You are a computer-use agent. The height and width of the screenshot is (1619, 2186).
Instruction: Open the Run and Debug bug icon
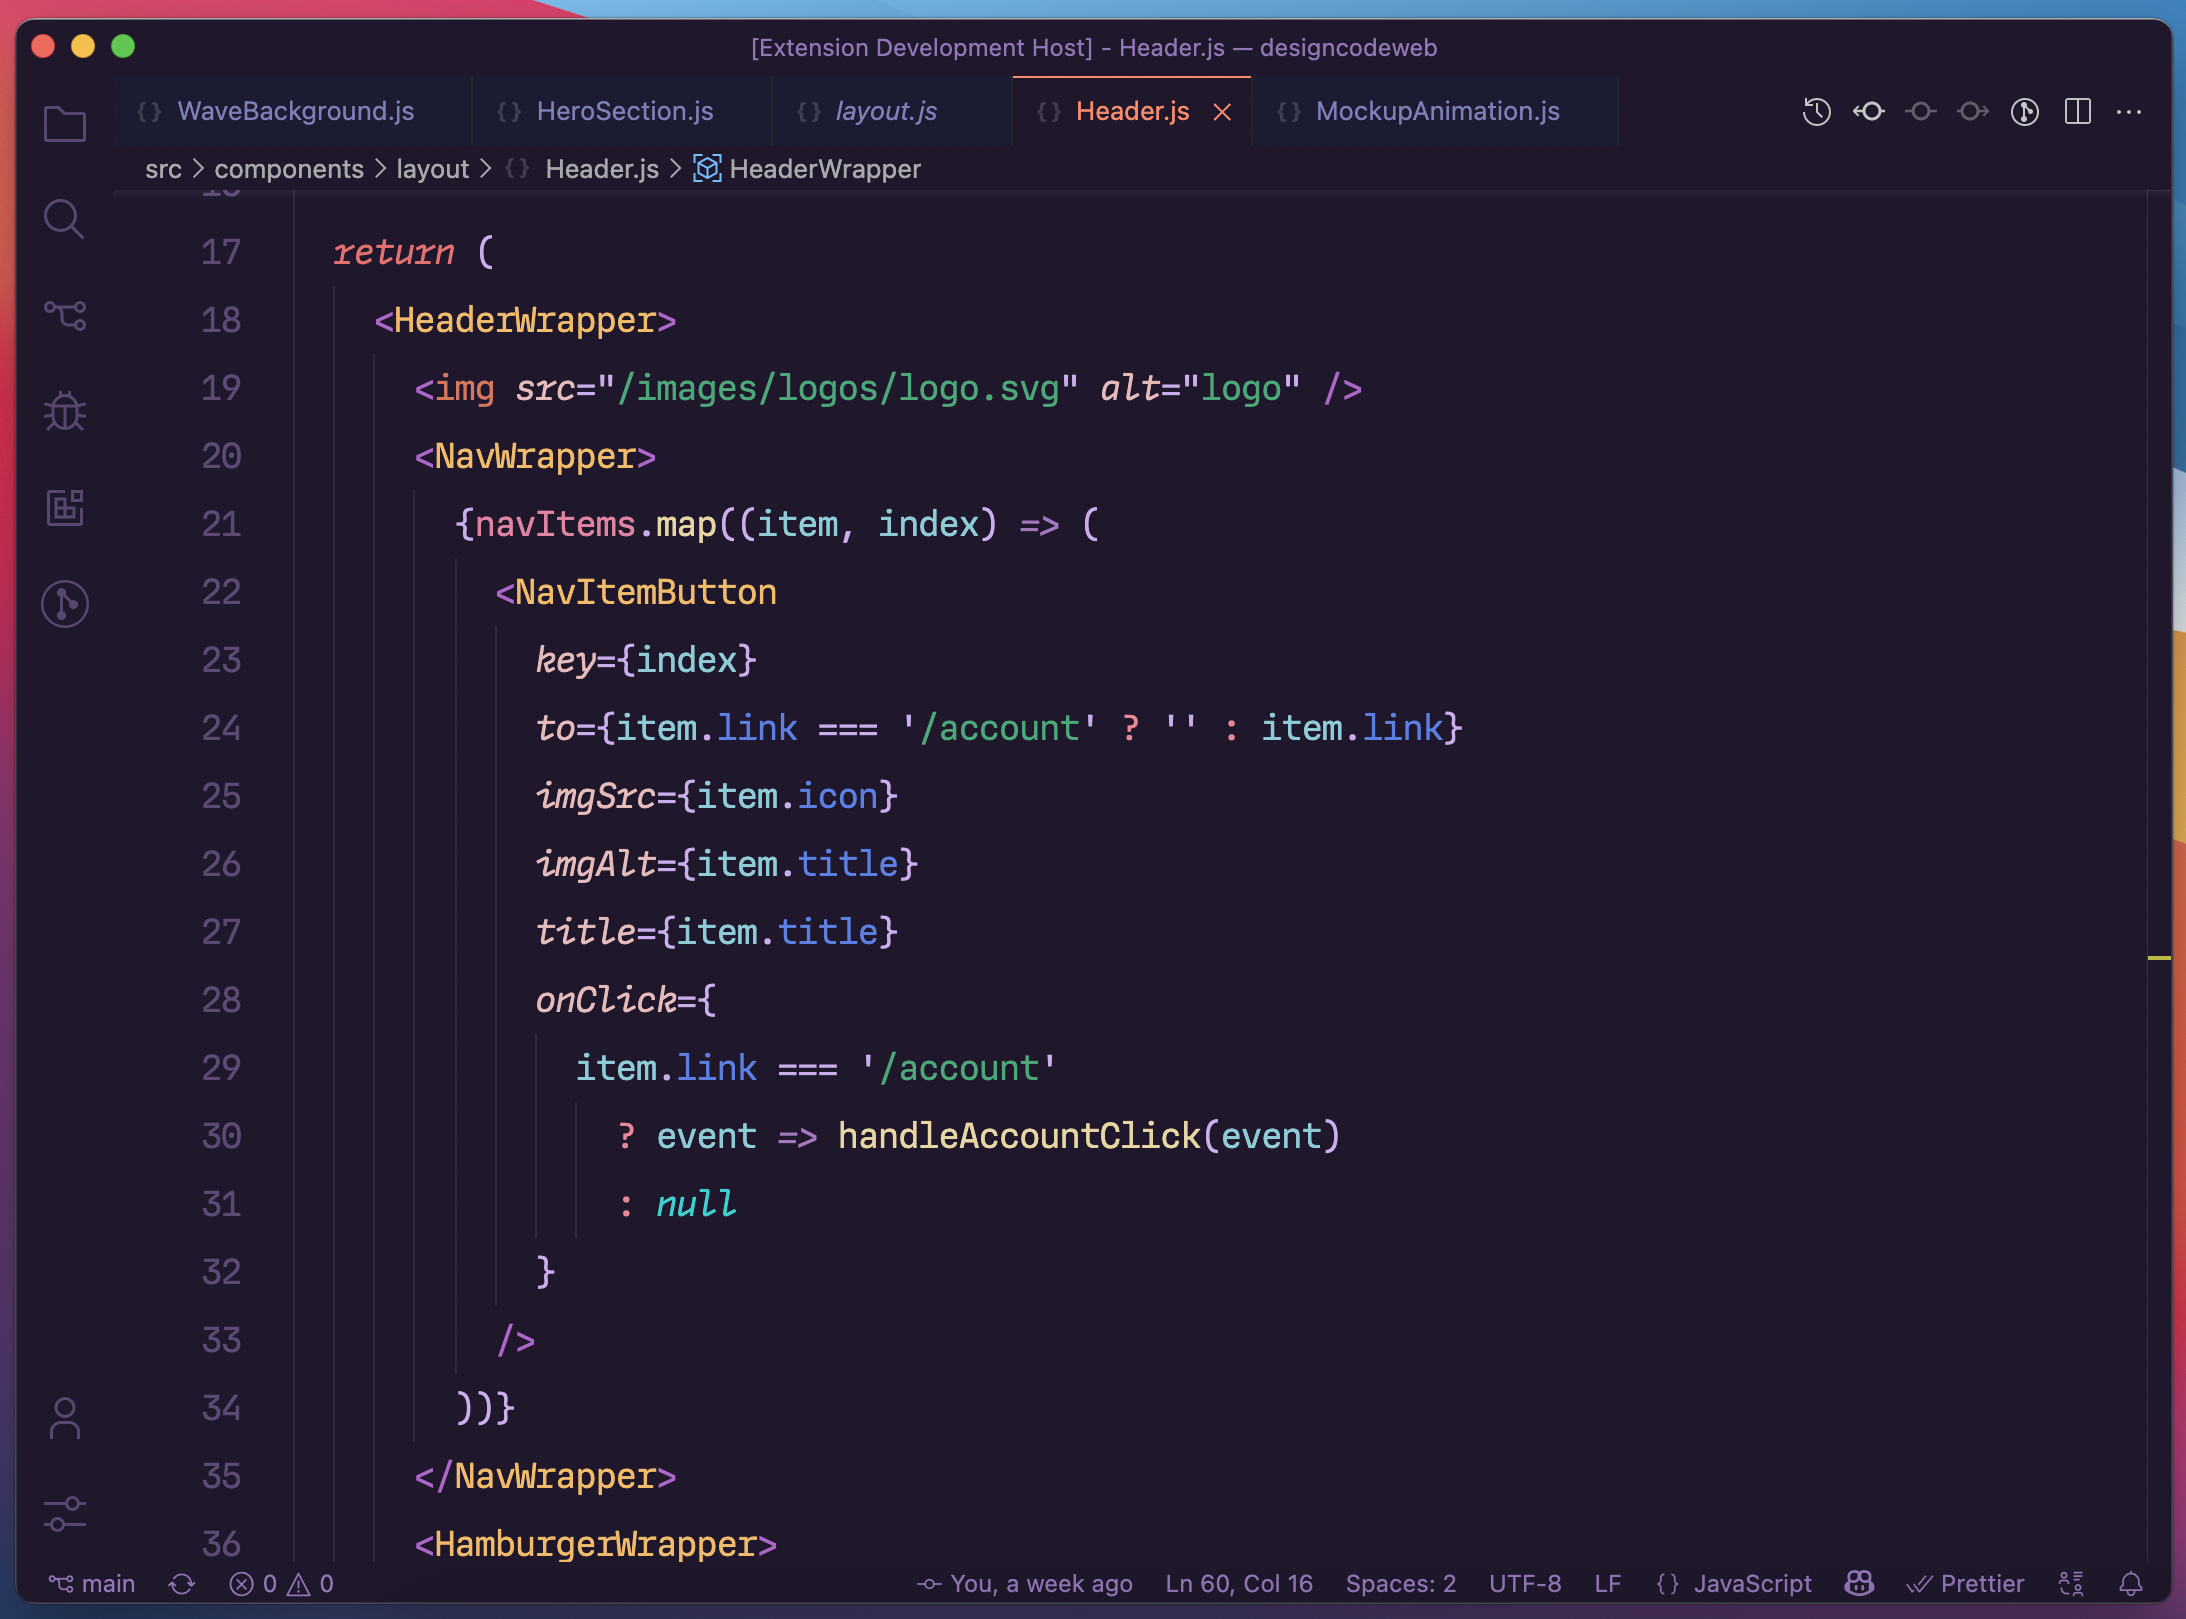(x=65, y=411)
